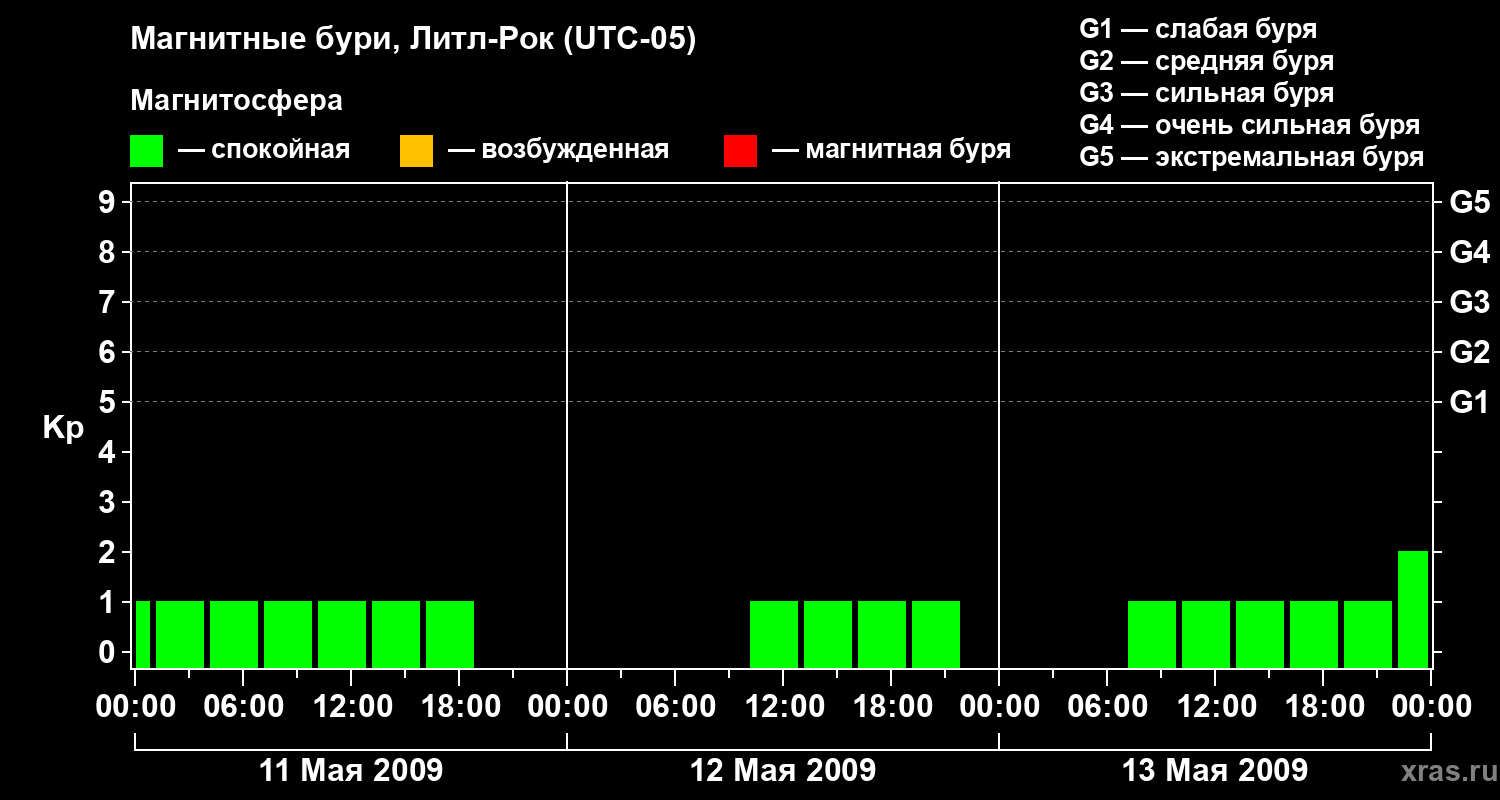Click the '12 Мая 2009' date label
Viewport: 1500px width, 800px height.
(x=783, y=770)
